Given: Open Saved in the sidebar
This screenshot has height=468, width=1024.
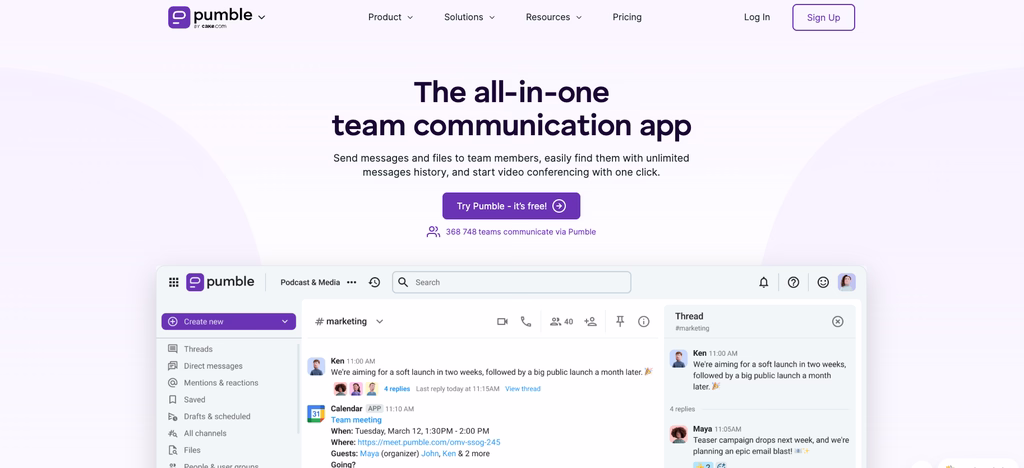Looking at the screenshot, I should [x=194, y=399].
